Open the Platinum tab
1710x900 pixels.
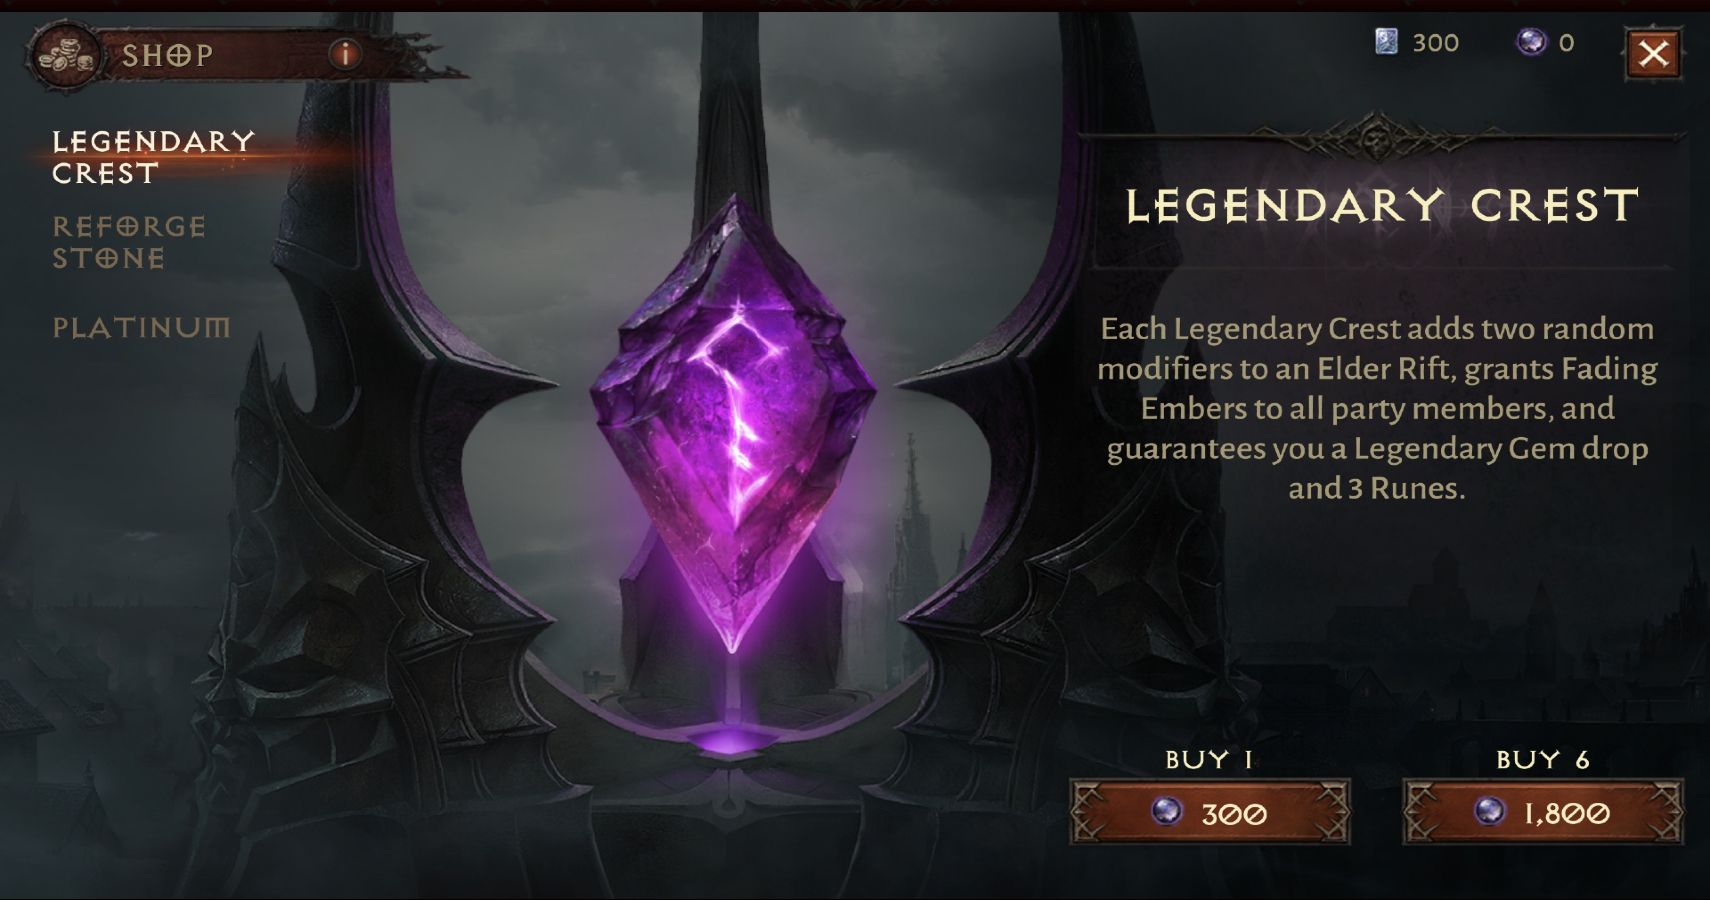[x=141, y=327]
